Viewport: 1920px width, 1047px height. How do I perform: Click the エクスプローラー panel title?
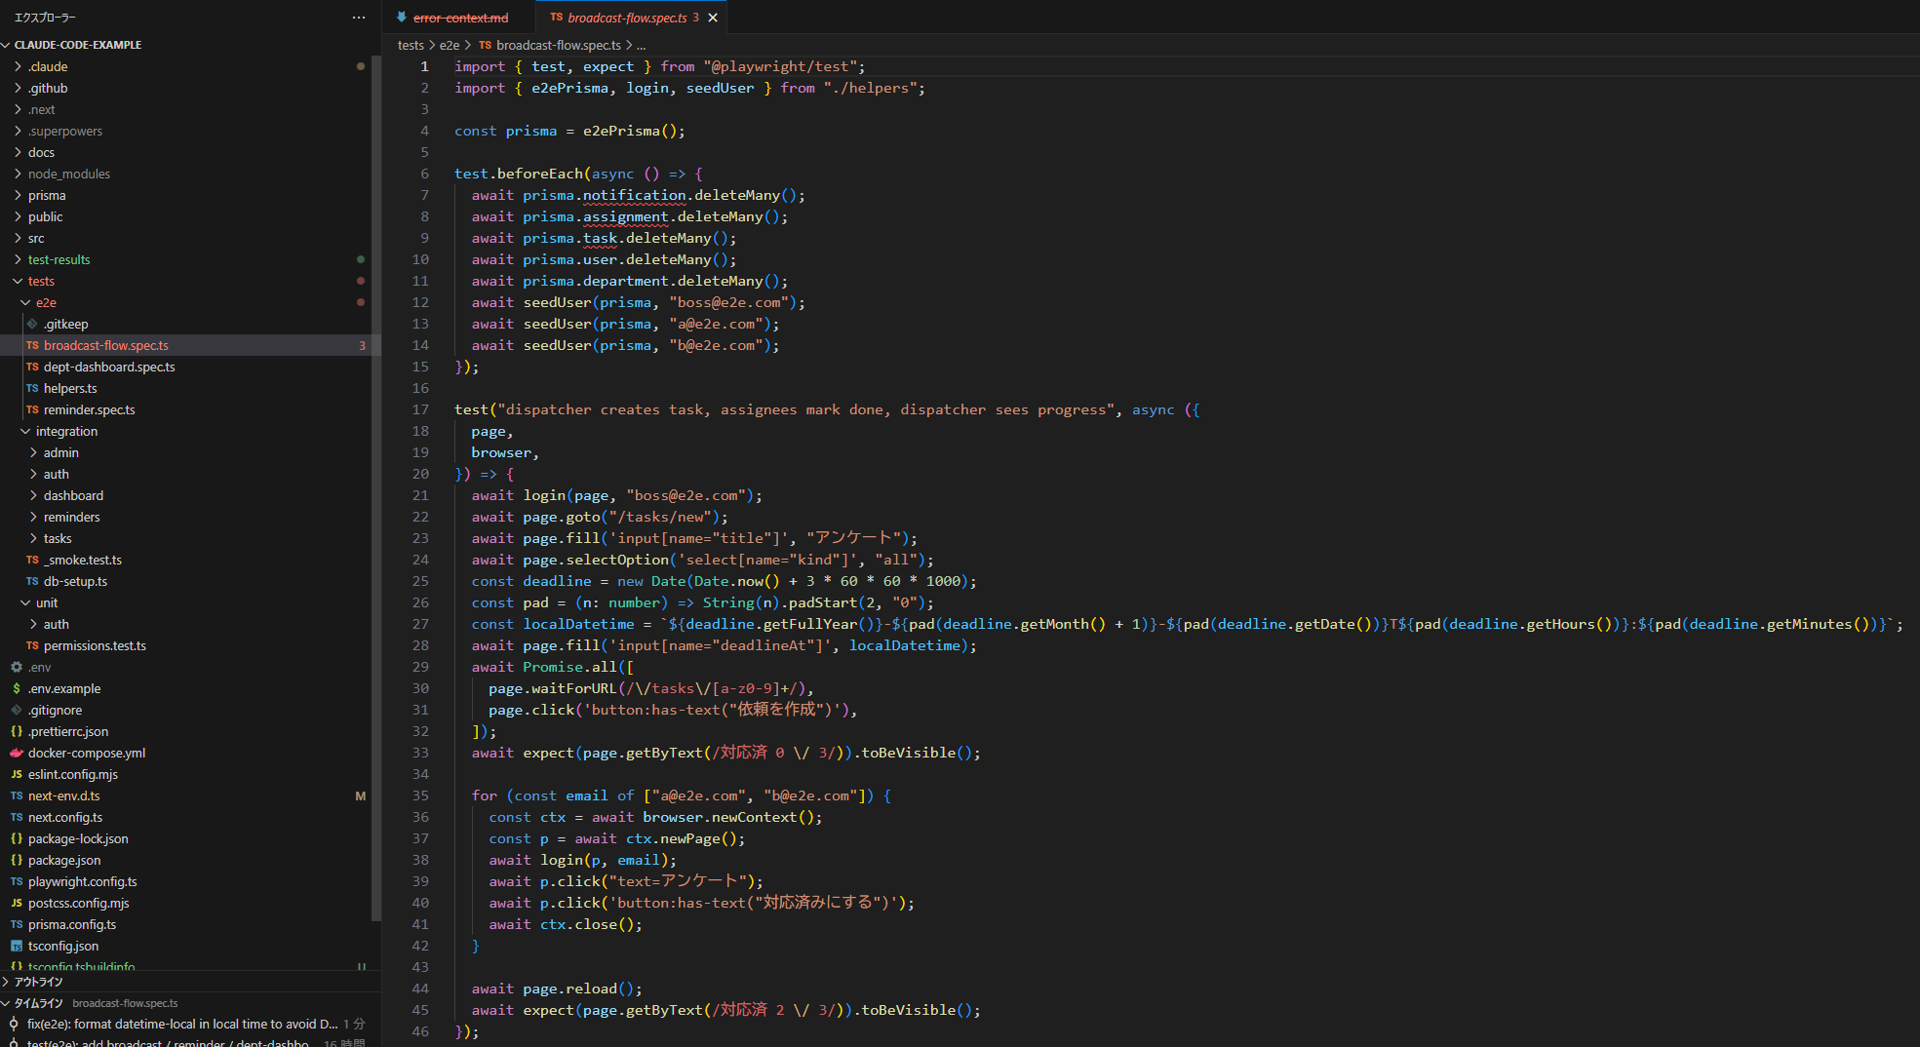click(45, 17)
